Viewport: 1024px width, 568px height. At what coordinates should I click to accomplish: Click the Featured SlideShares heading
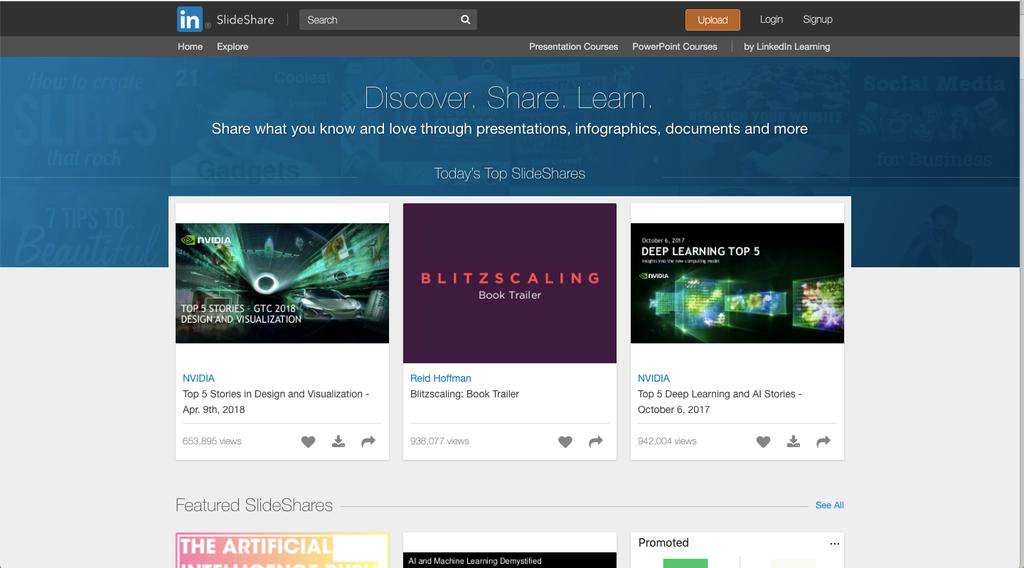(x=254, y=505)
